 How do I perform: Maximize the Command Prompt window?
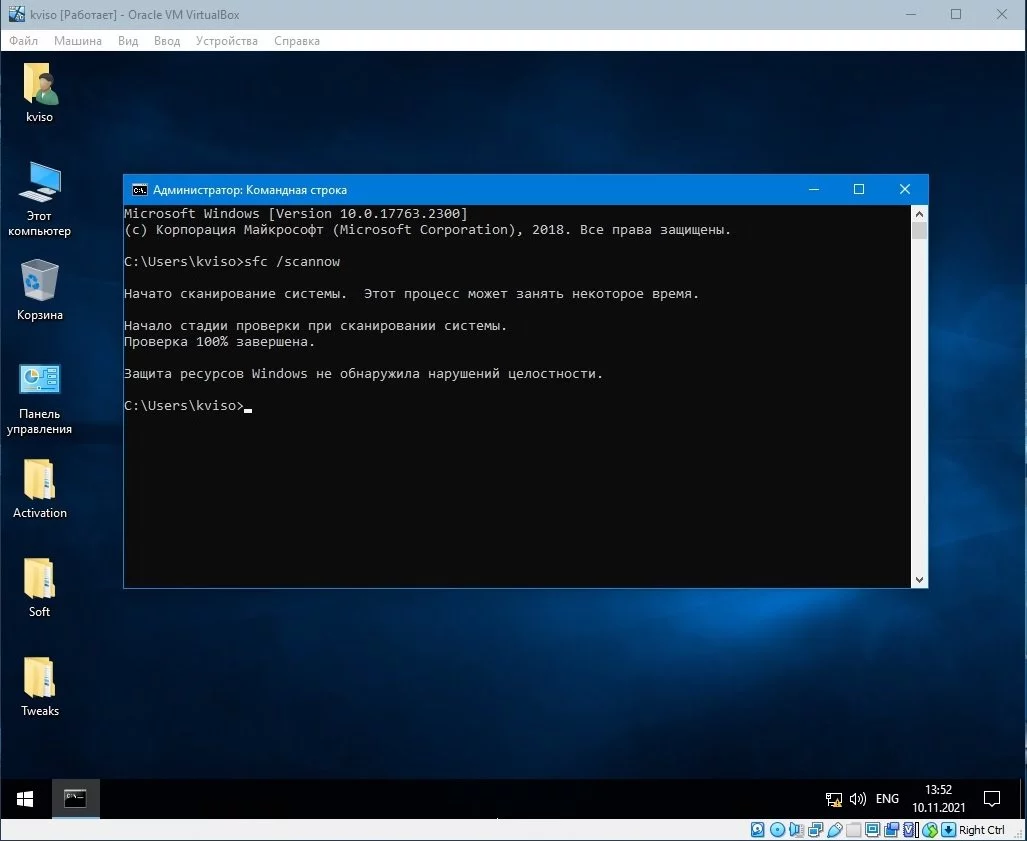[859, 189]
